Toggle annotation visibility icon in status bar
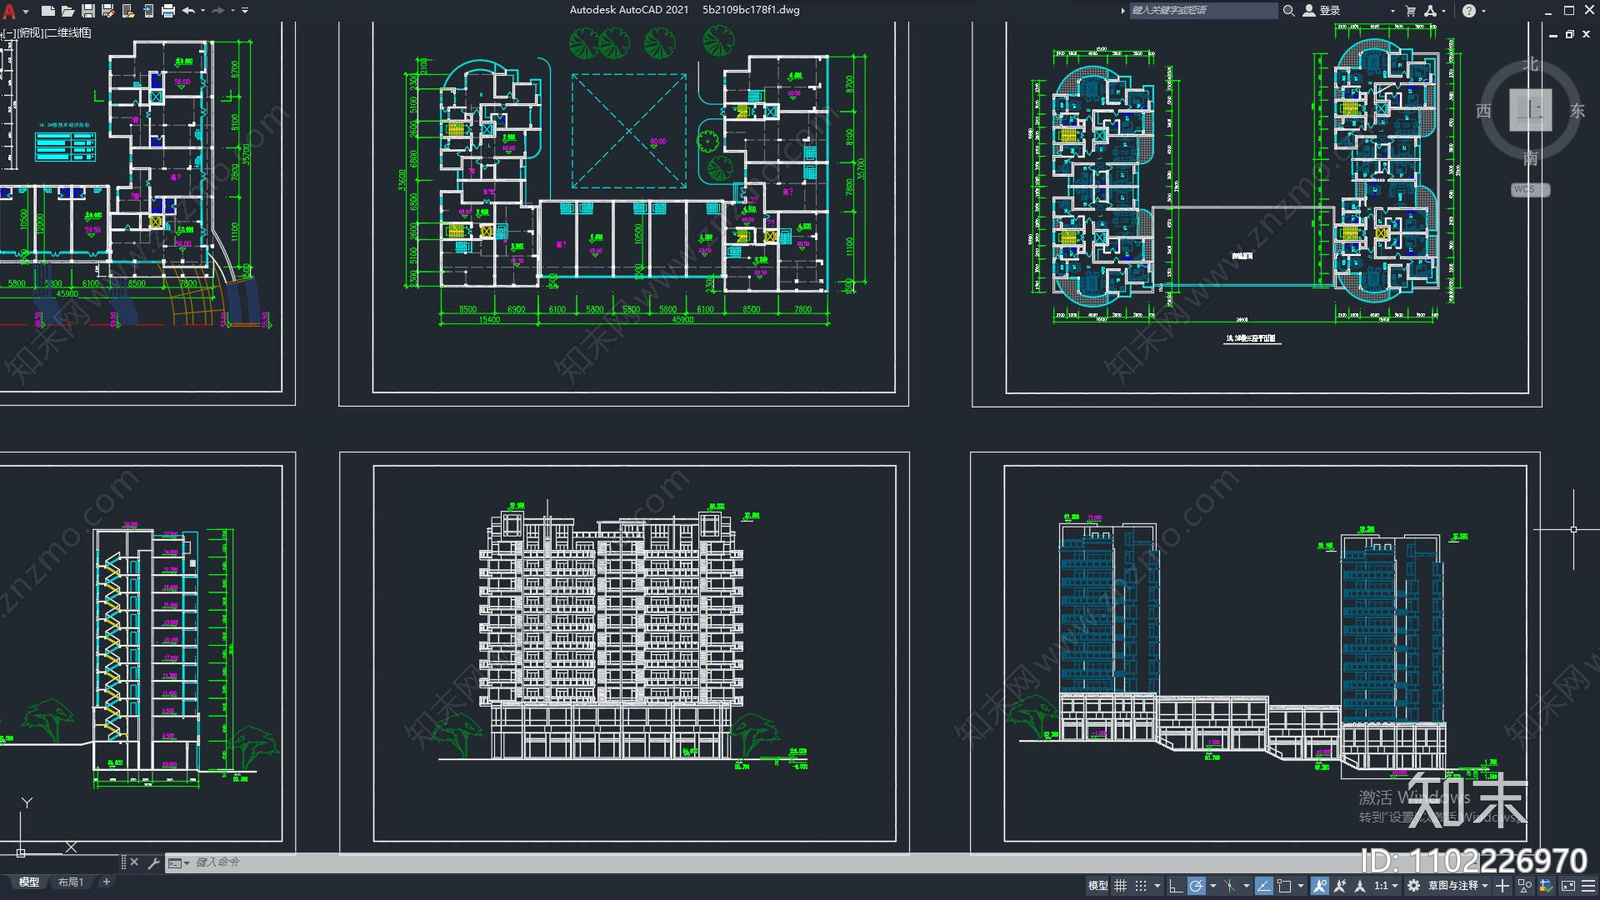 (x=1320, y=886)
